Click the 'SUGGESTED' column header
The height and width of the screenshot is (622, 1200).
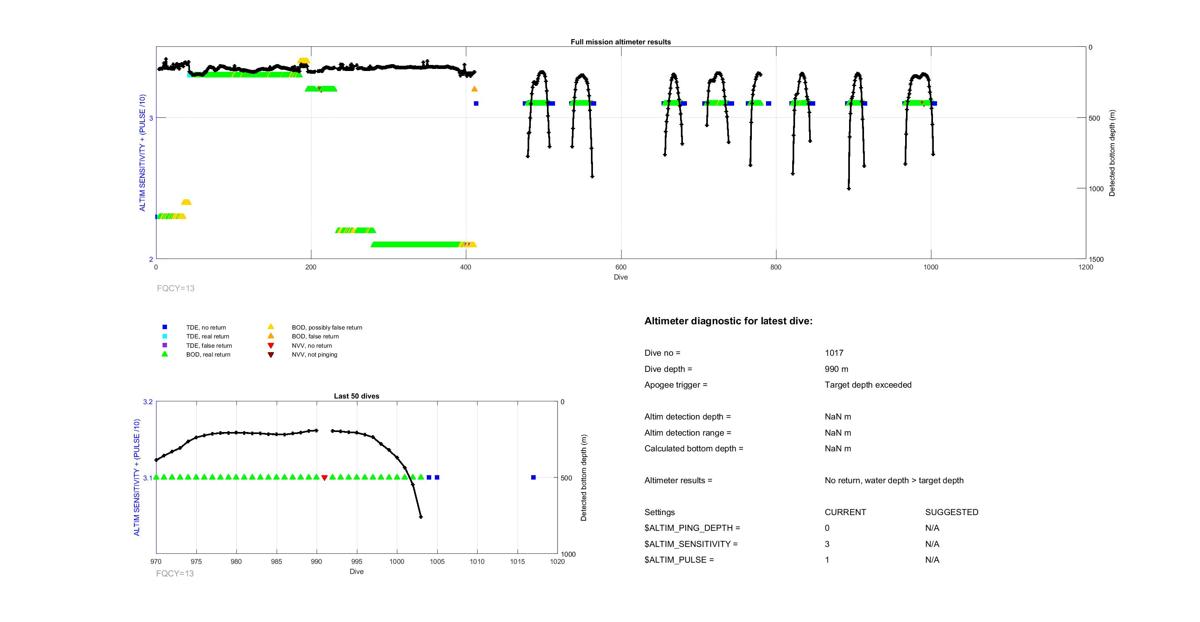click(x=952, y=513)
